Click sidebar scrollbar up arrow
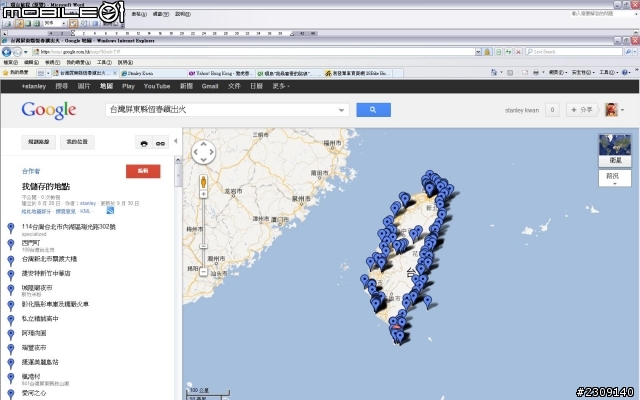 (x=178, y=160)
